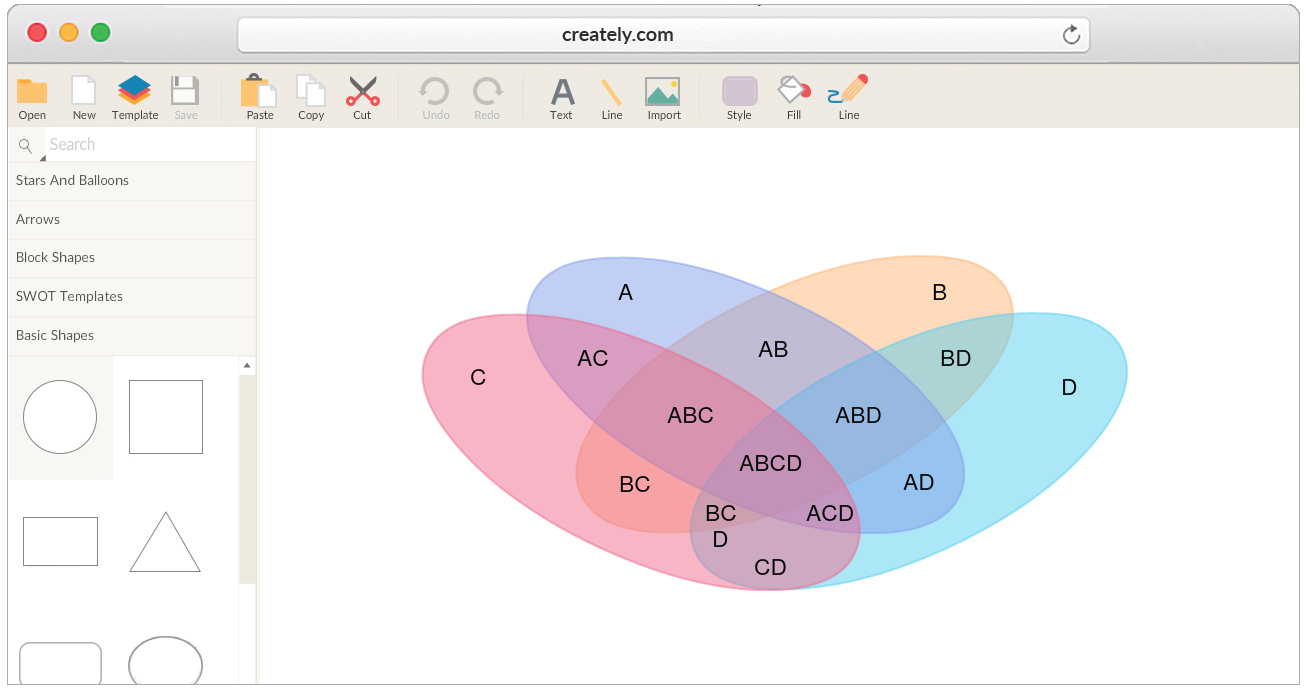Open the Style swatch option

740,91
